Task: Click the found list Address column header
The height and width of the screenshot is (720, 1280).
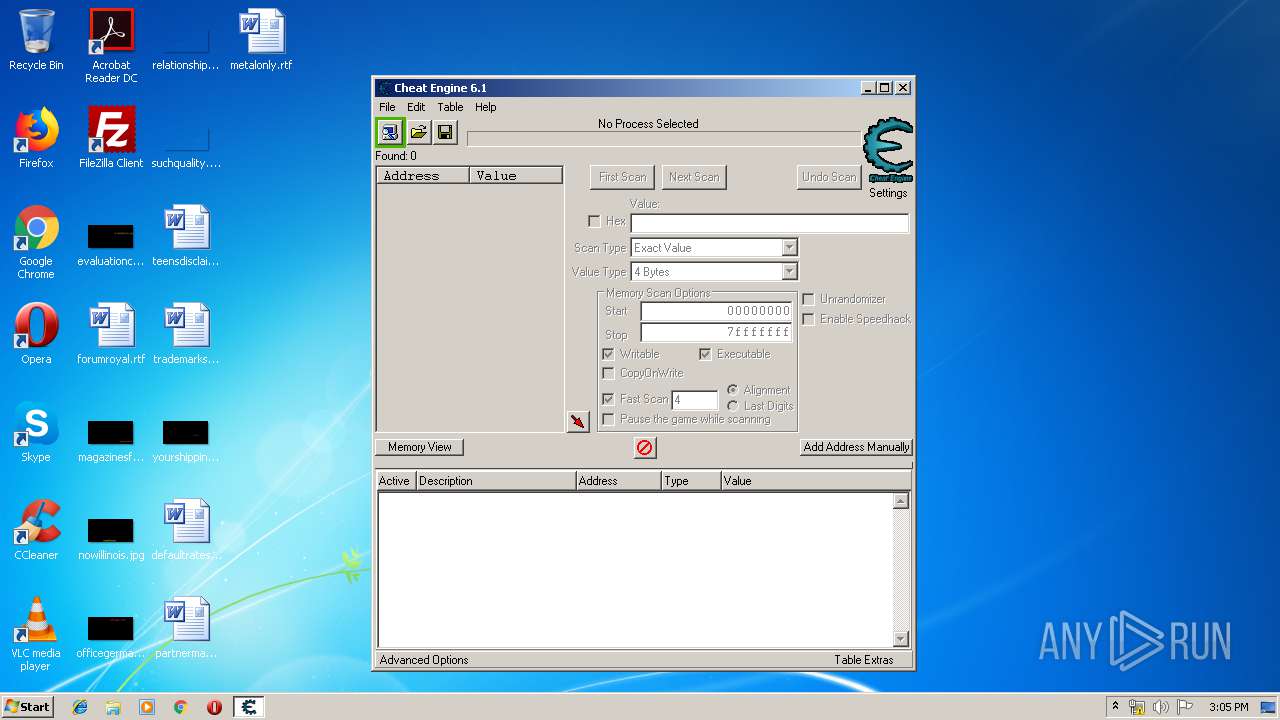Action: 423,176
